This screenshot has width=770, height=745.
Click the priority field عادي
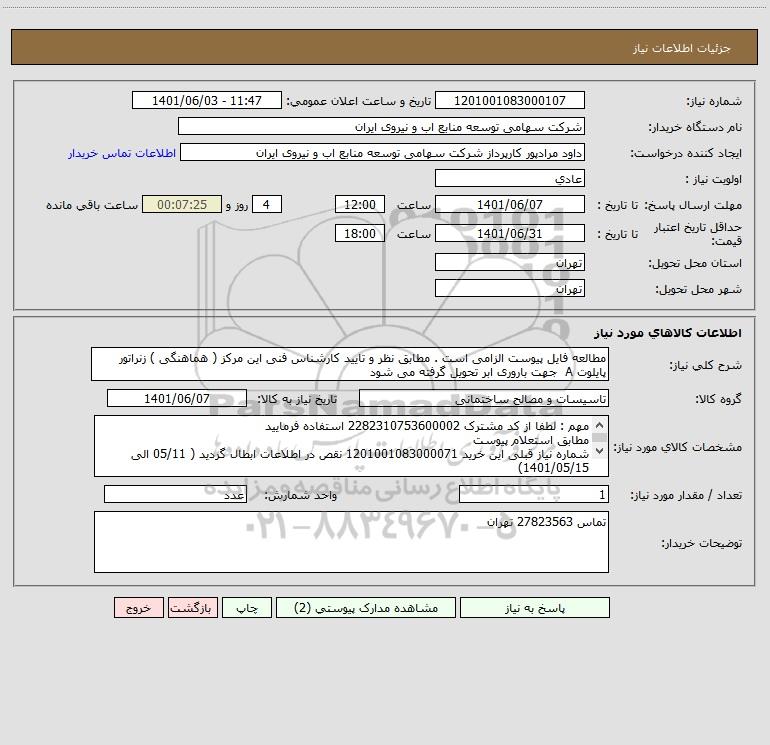[510, 178]
